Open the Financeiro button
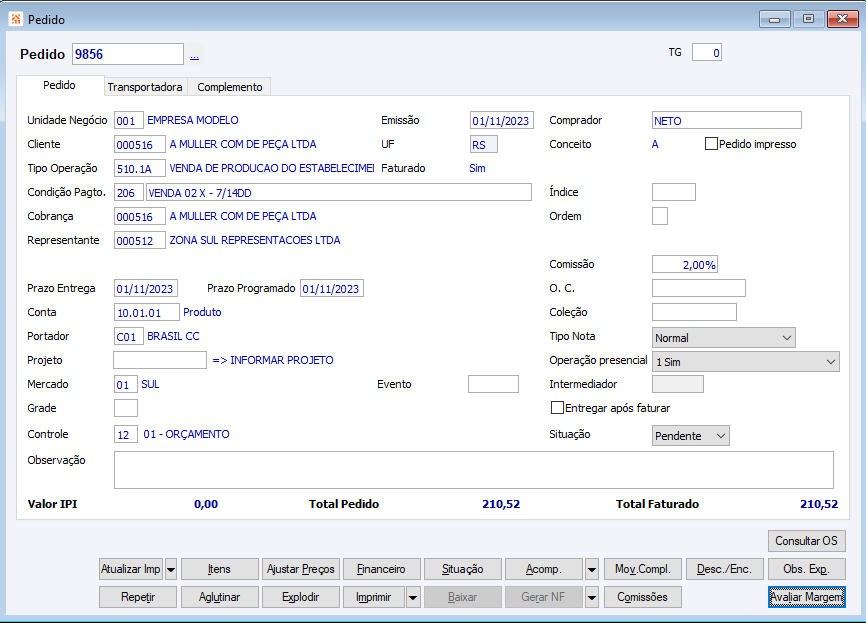This screenshot has width=866, height=623. (x=381, y=569)
